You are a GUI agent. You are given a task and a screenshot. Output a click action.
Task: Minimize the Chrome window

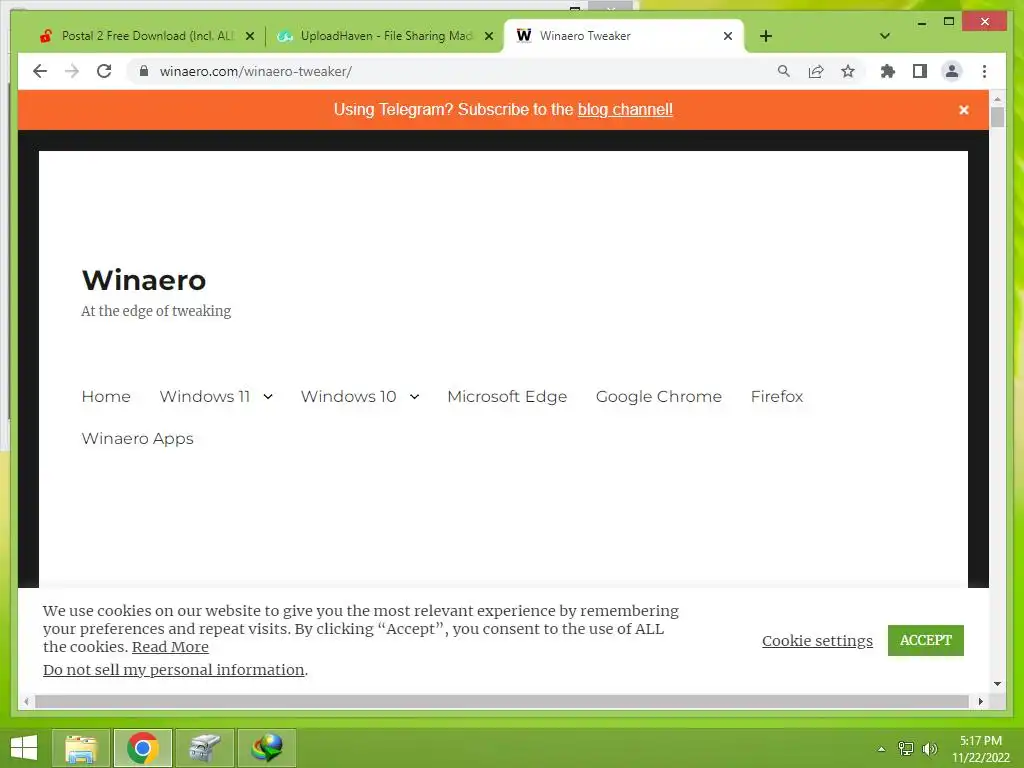point(921,22)
